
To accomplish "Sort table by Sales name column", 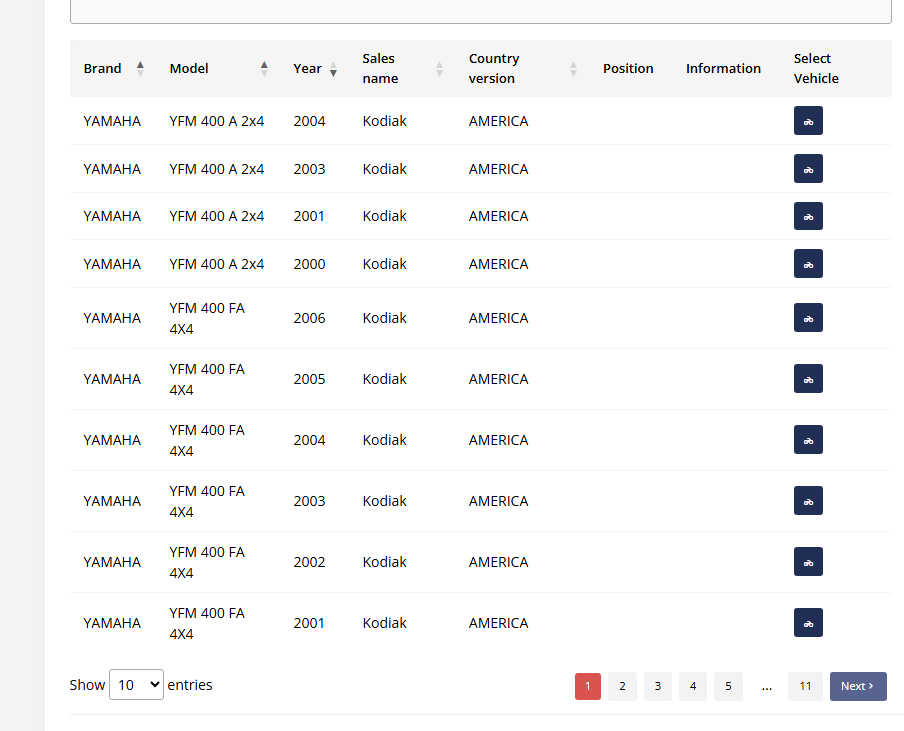I will coord(402,69).
